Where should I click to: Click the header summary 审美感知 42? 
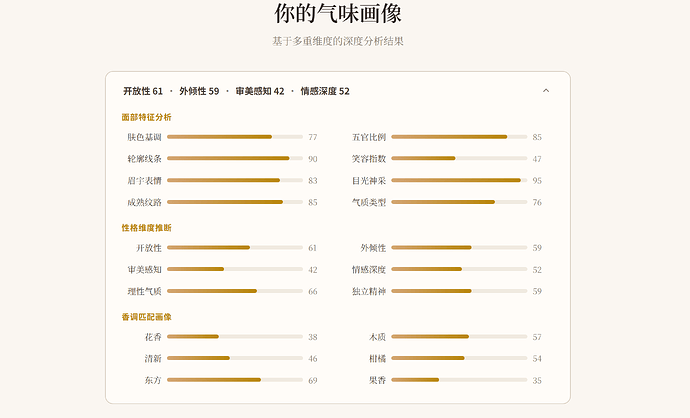point(260,91)
